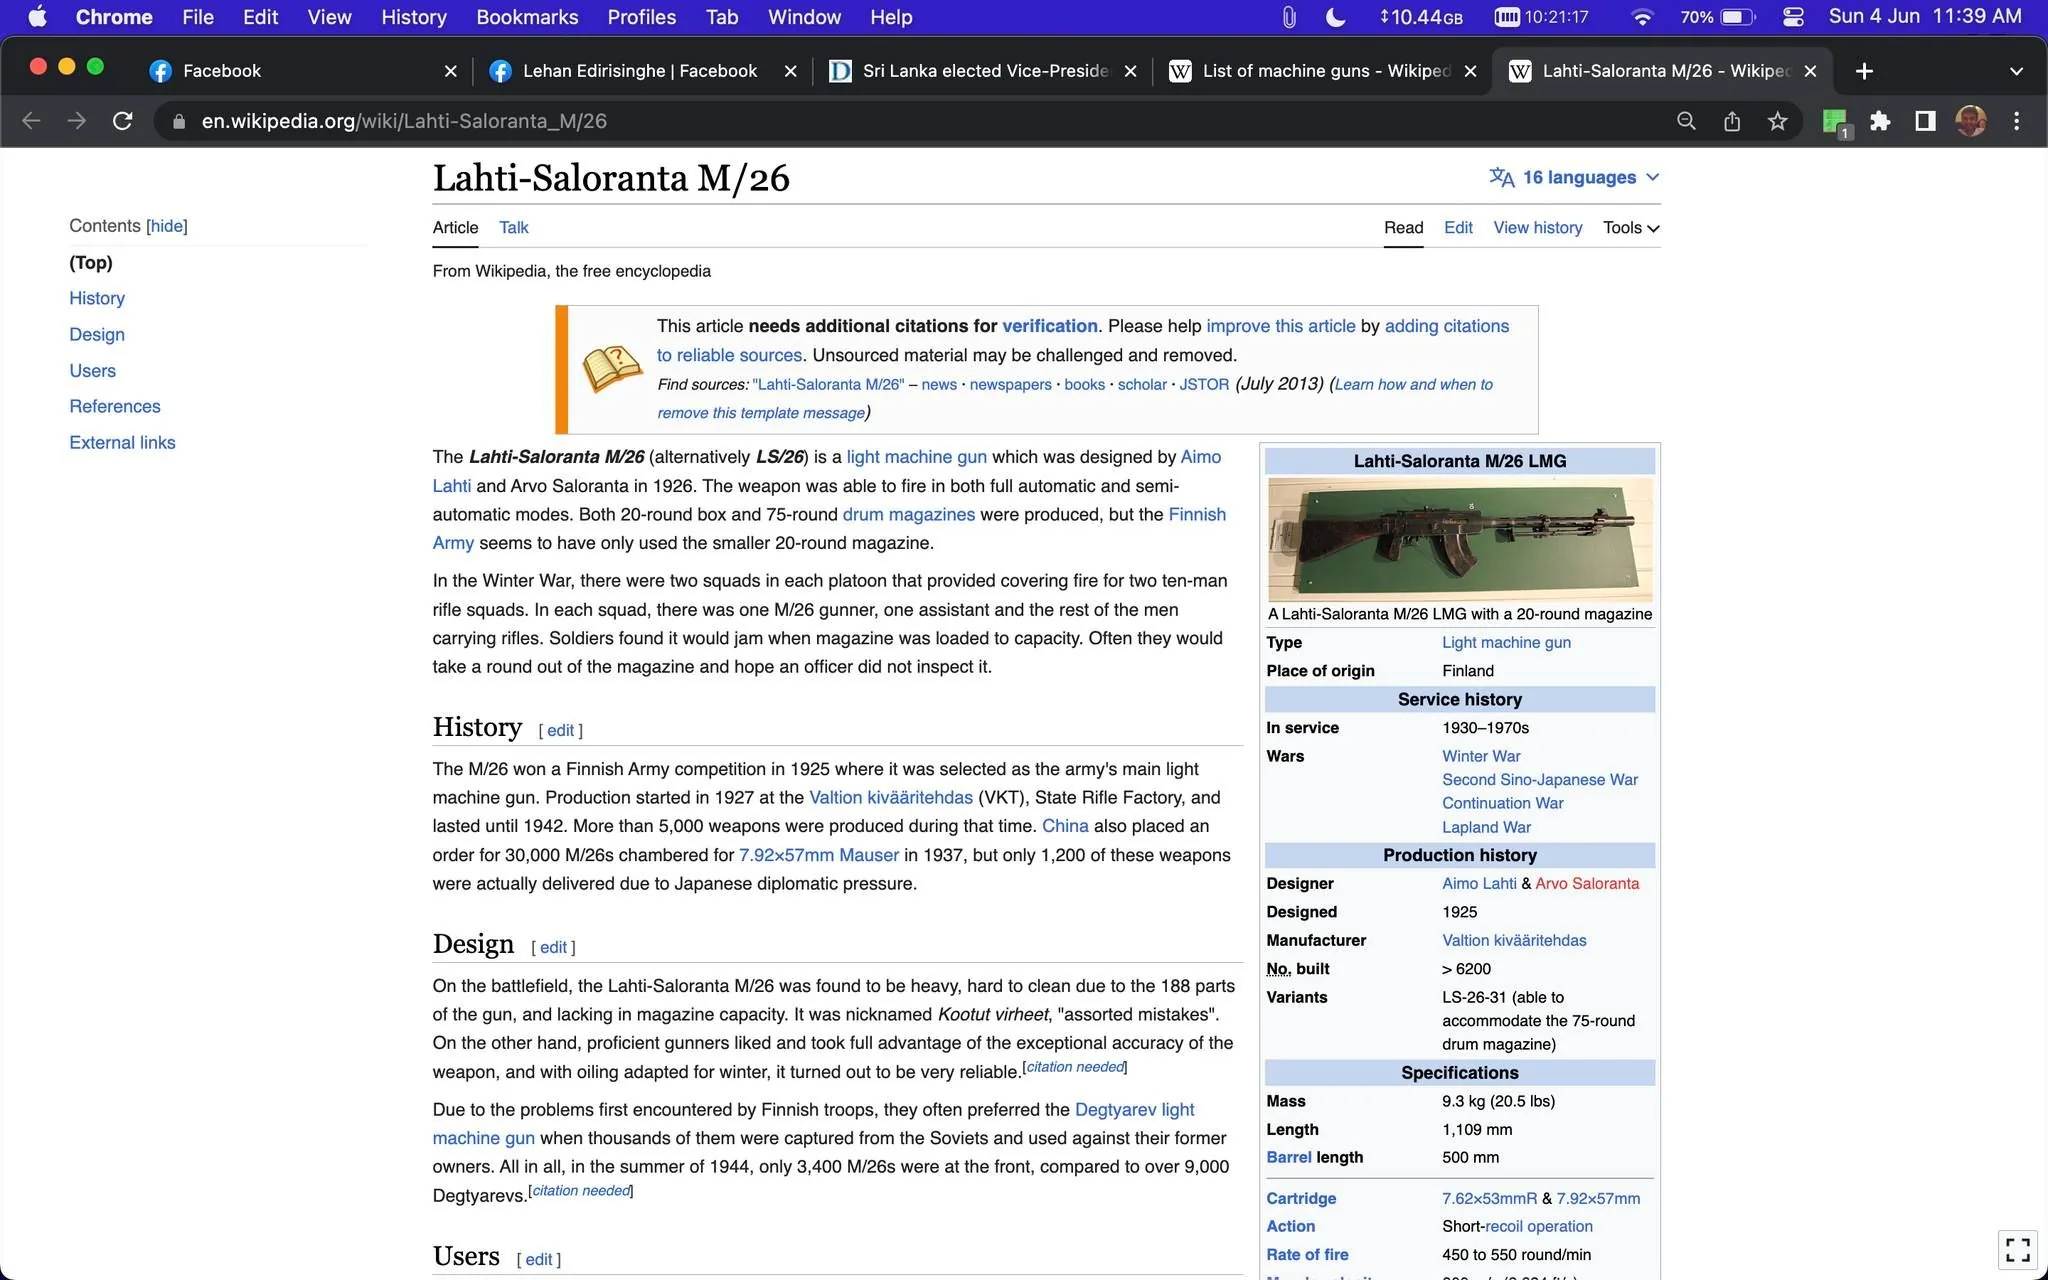The height and width of the screenshot is (1280, 2048).
Task: Hide the Contents sidebar
Action: [x=166, y=226]
